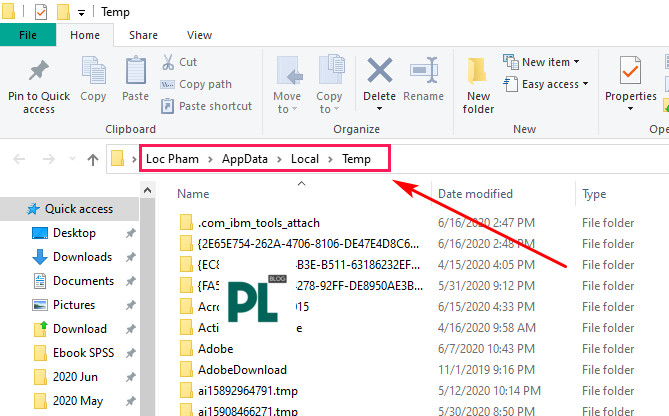Go forward with the Forward arrow

click(49, 160)
